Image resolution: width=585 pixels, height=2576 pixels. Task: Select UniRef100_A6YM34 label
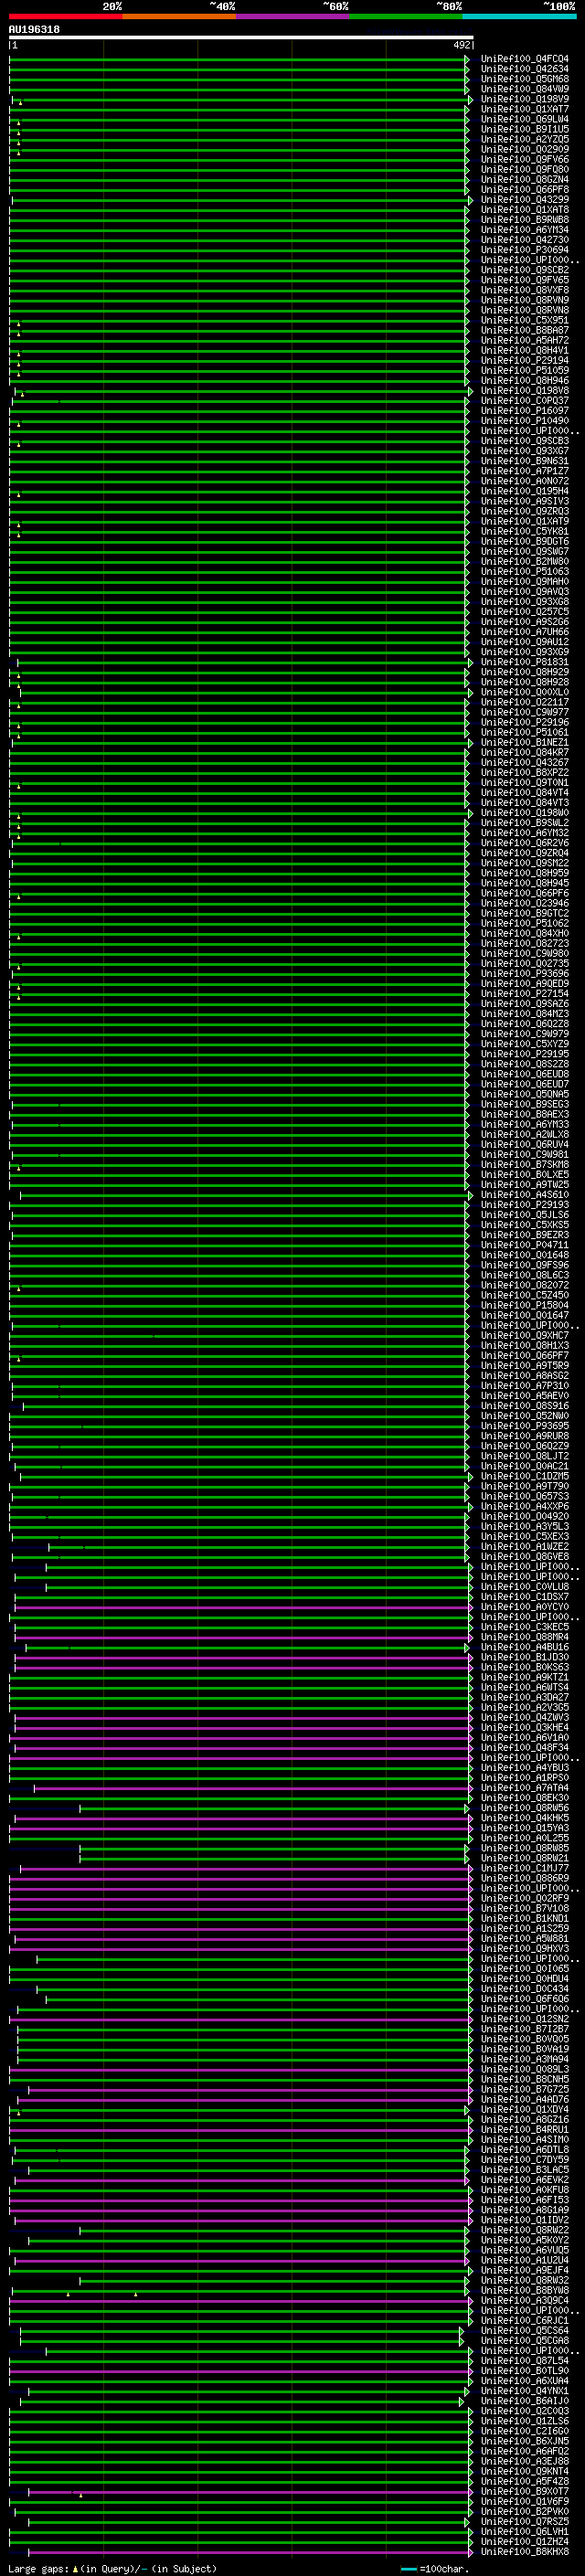pyautogui.click(x=524, y=230)
